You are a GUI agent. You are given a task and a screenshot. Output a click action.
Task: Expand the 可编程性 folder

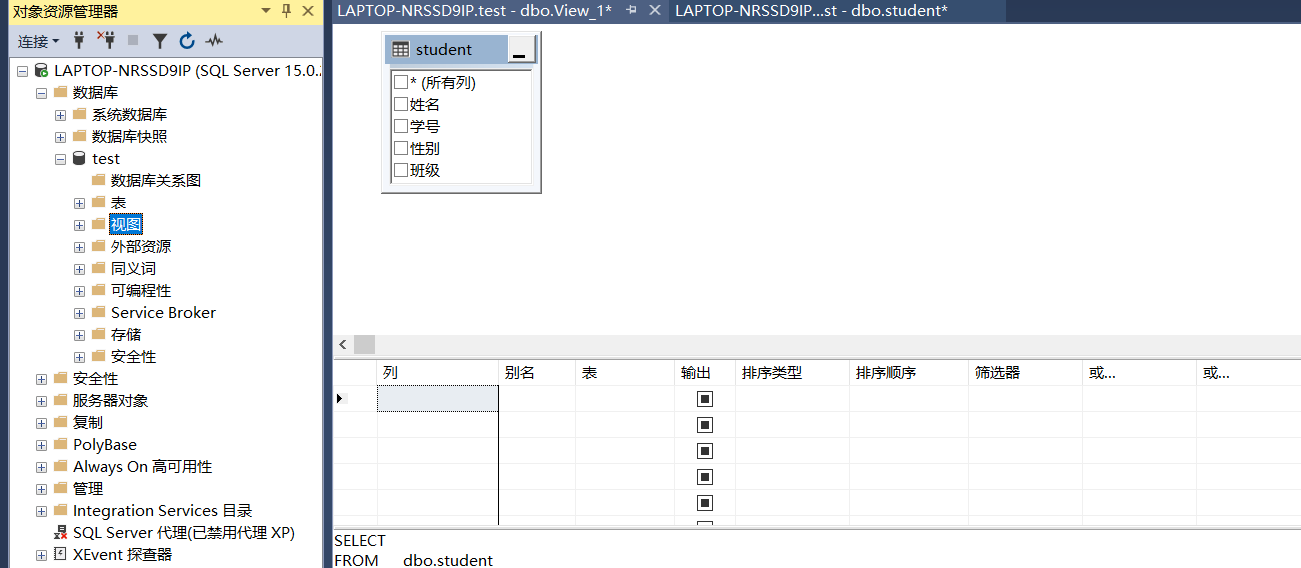79,291
